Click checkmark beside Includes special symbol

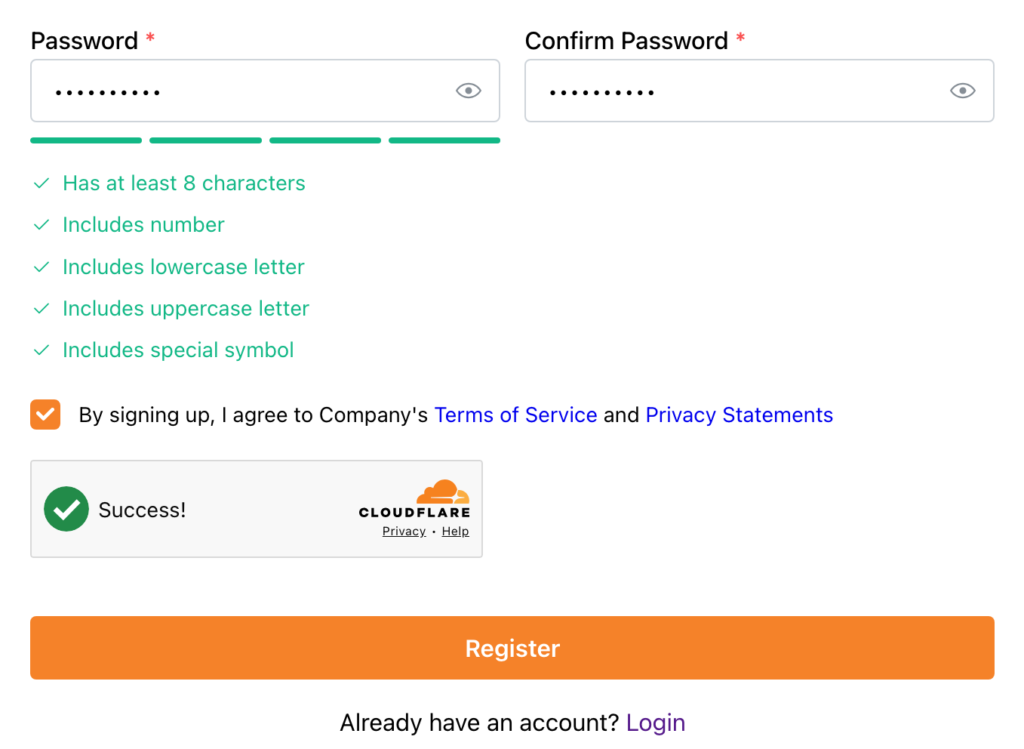coord(41,350)
